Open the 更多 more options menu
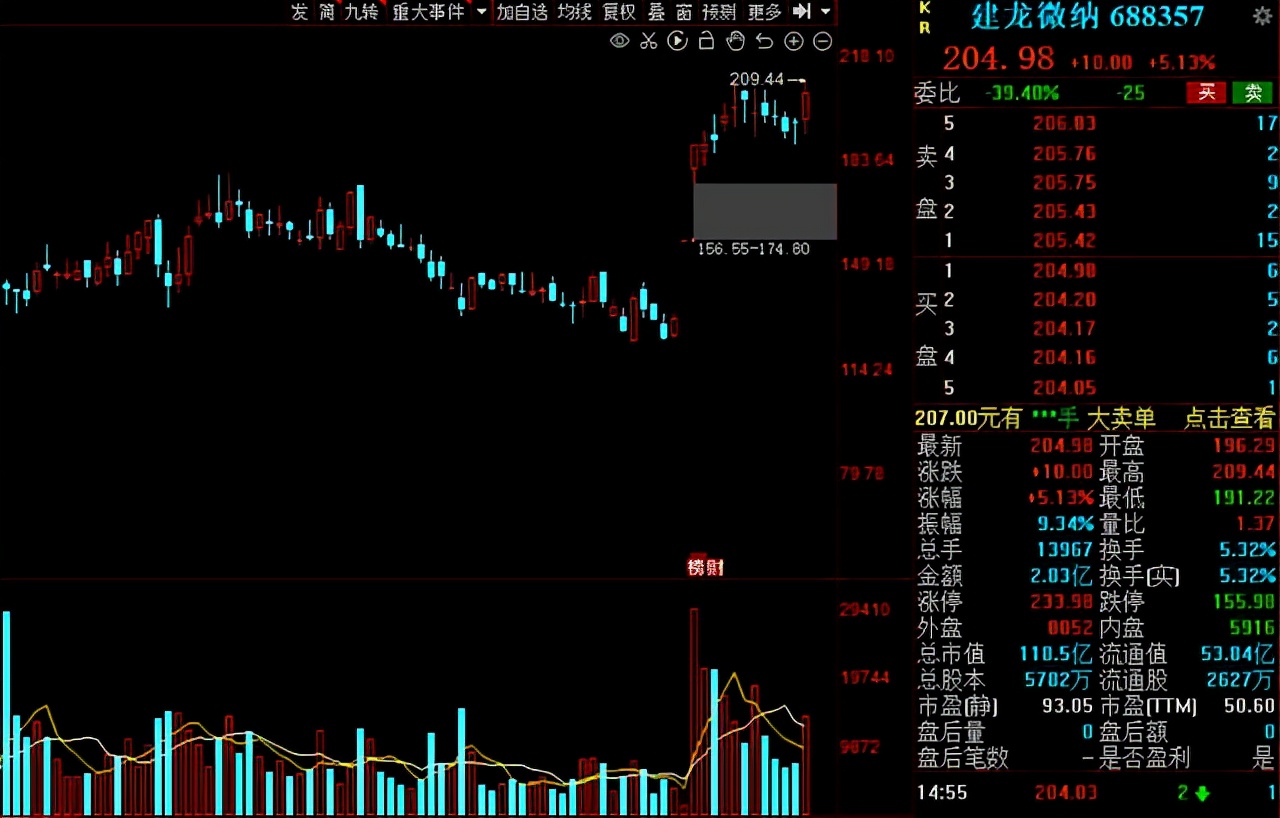The width and height of the screenshot is (1280, 818). pyautogui.click(x=765, y=12)
